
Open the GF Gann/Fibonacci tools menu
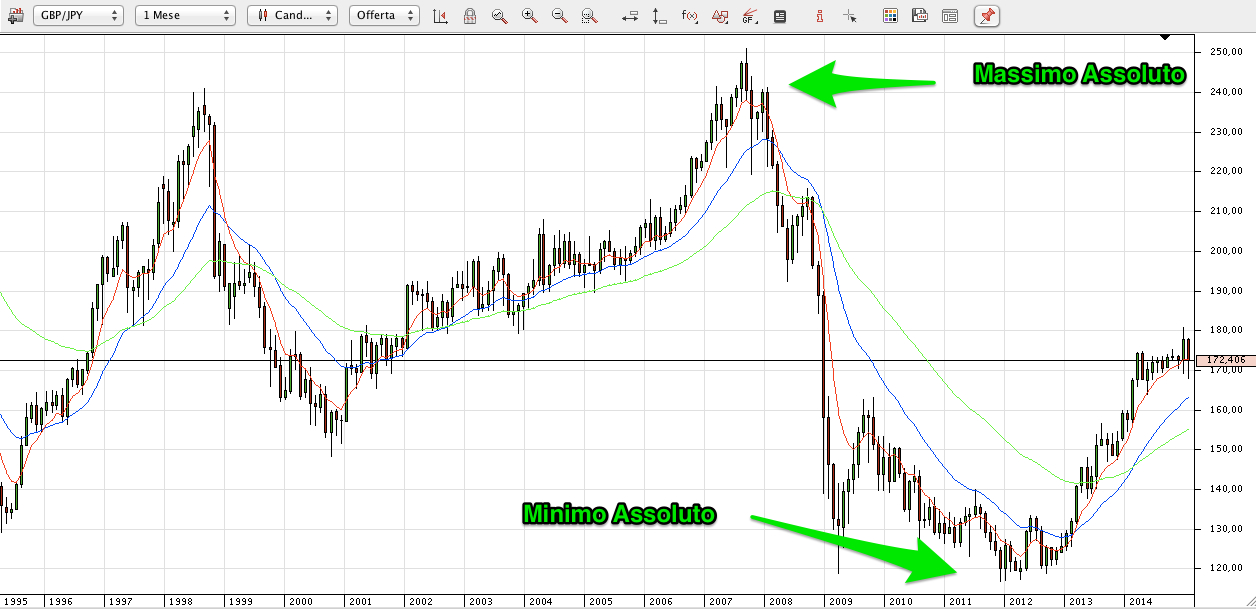(x=750, y=15)
